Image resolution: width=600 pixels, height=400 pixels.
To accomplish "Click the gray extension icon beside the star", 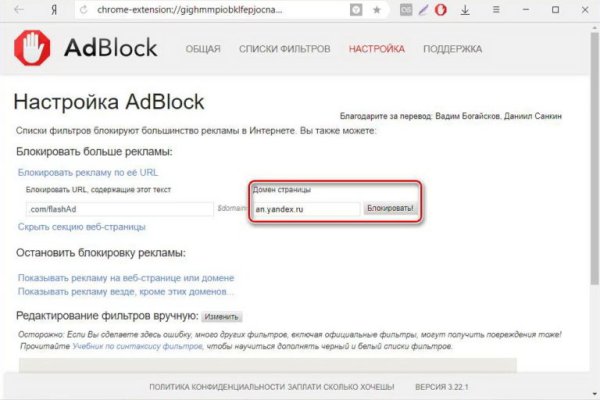I will point(405,10).
